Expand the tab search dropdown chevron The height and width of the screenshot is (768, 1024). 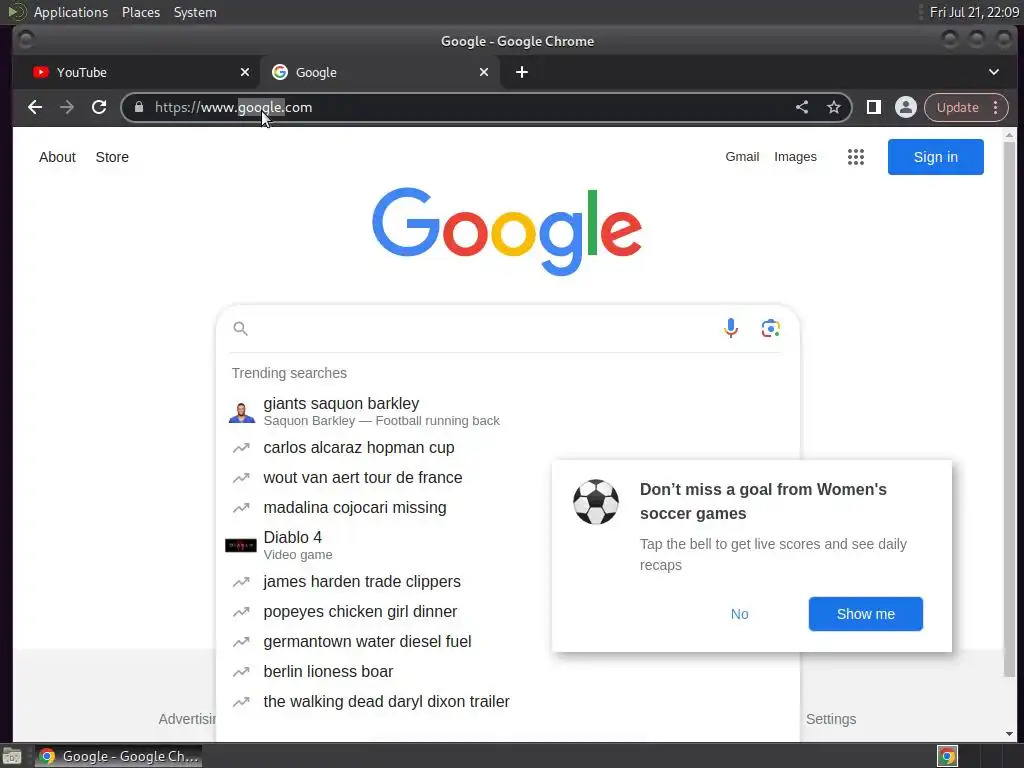coord(993,72)
